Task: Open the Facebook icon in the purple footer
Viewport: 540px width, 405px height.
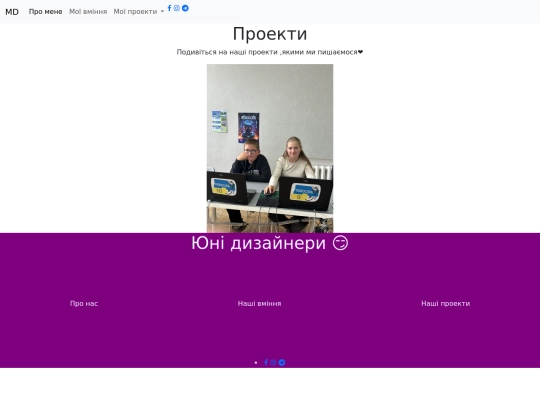Action: coord(266,362)
